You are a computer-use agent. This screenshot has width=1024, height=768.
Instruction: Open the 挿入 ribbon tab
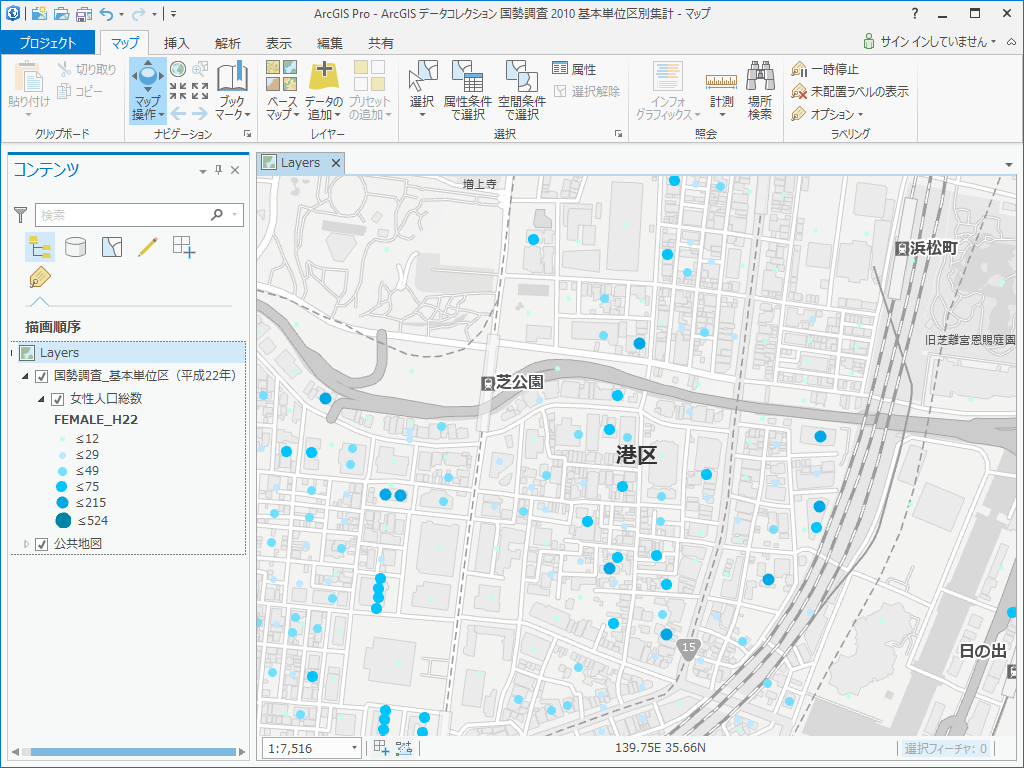click(x=176, y=43)
